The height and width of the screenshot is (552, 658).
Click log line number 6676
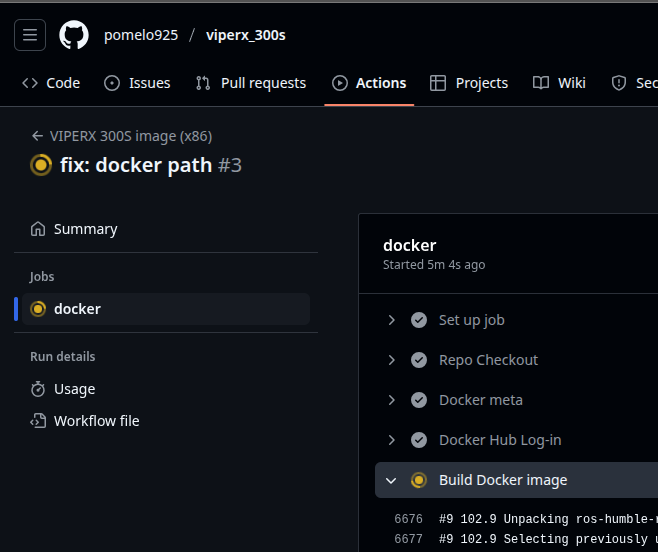pos(408,519)
